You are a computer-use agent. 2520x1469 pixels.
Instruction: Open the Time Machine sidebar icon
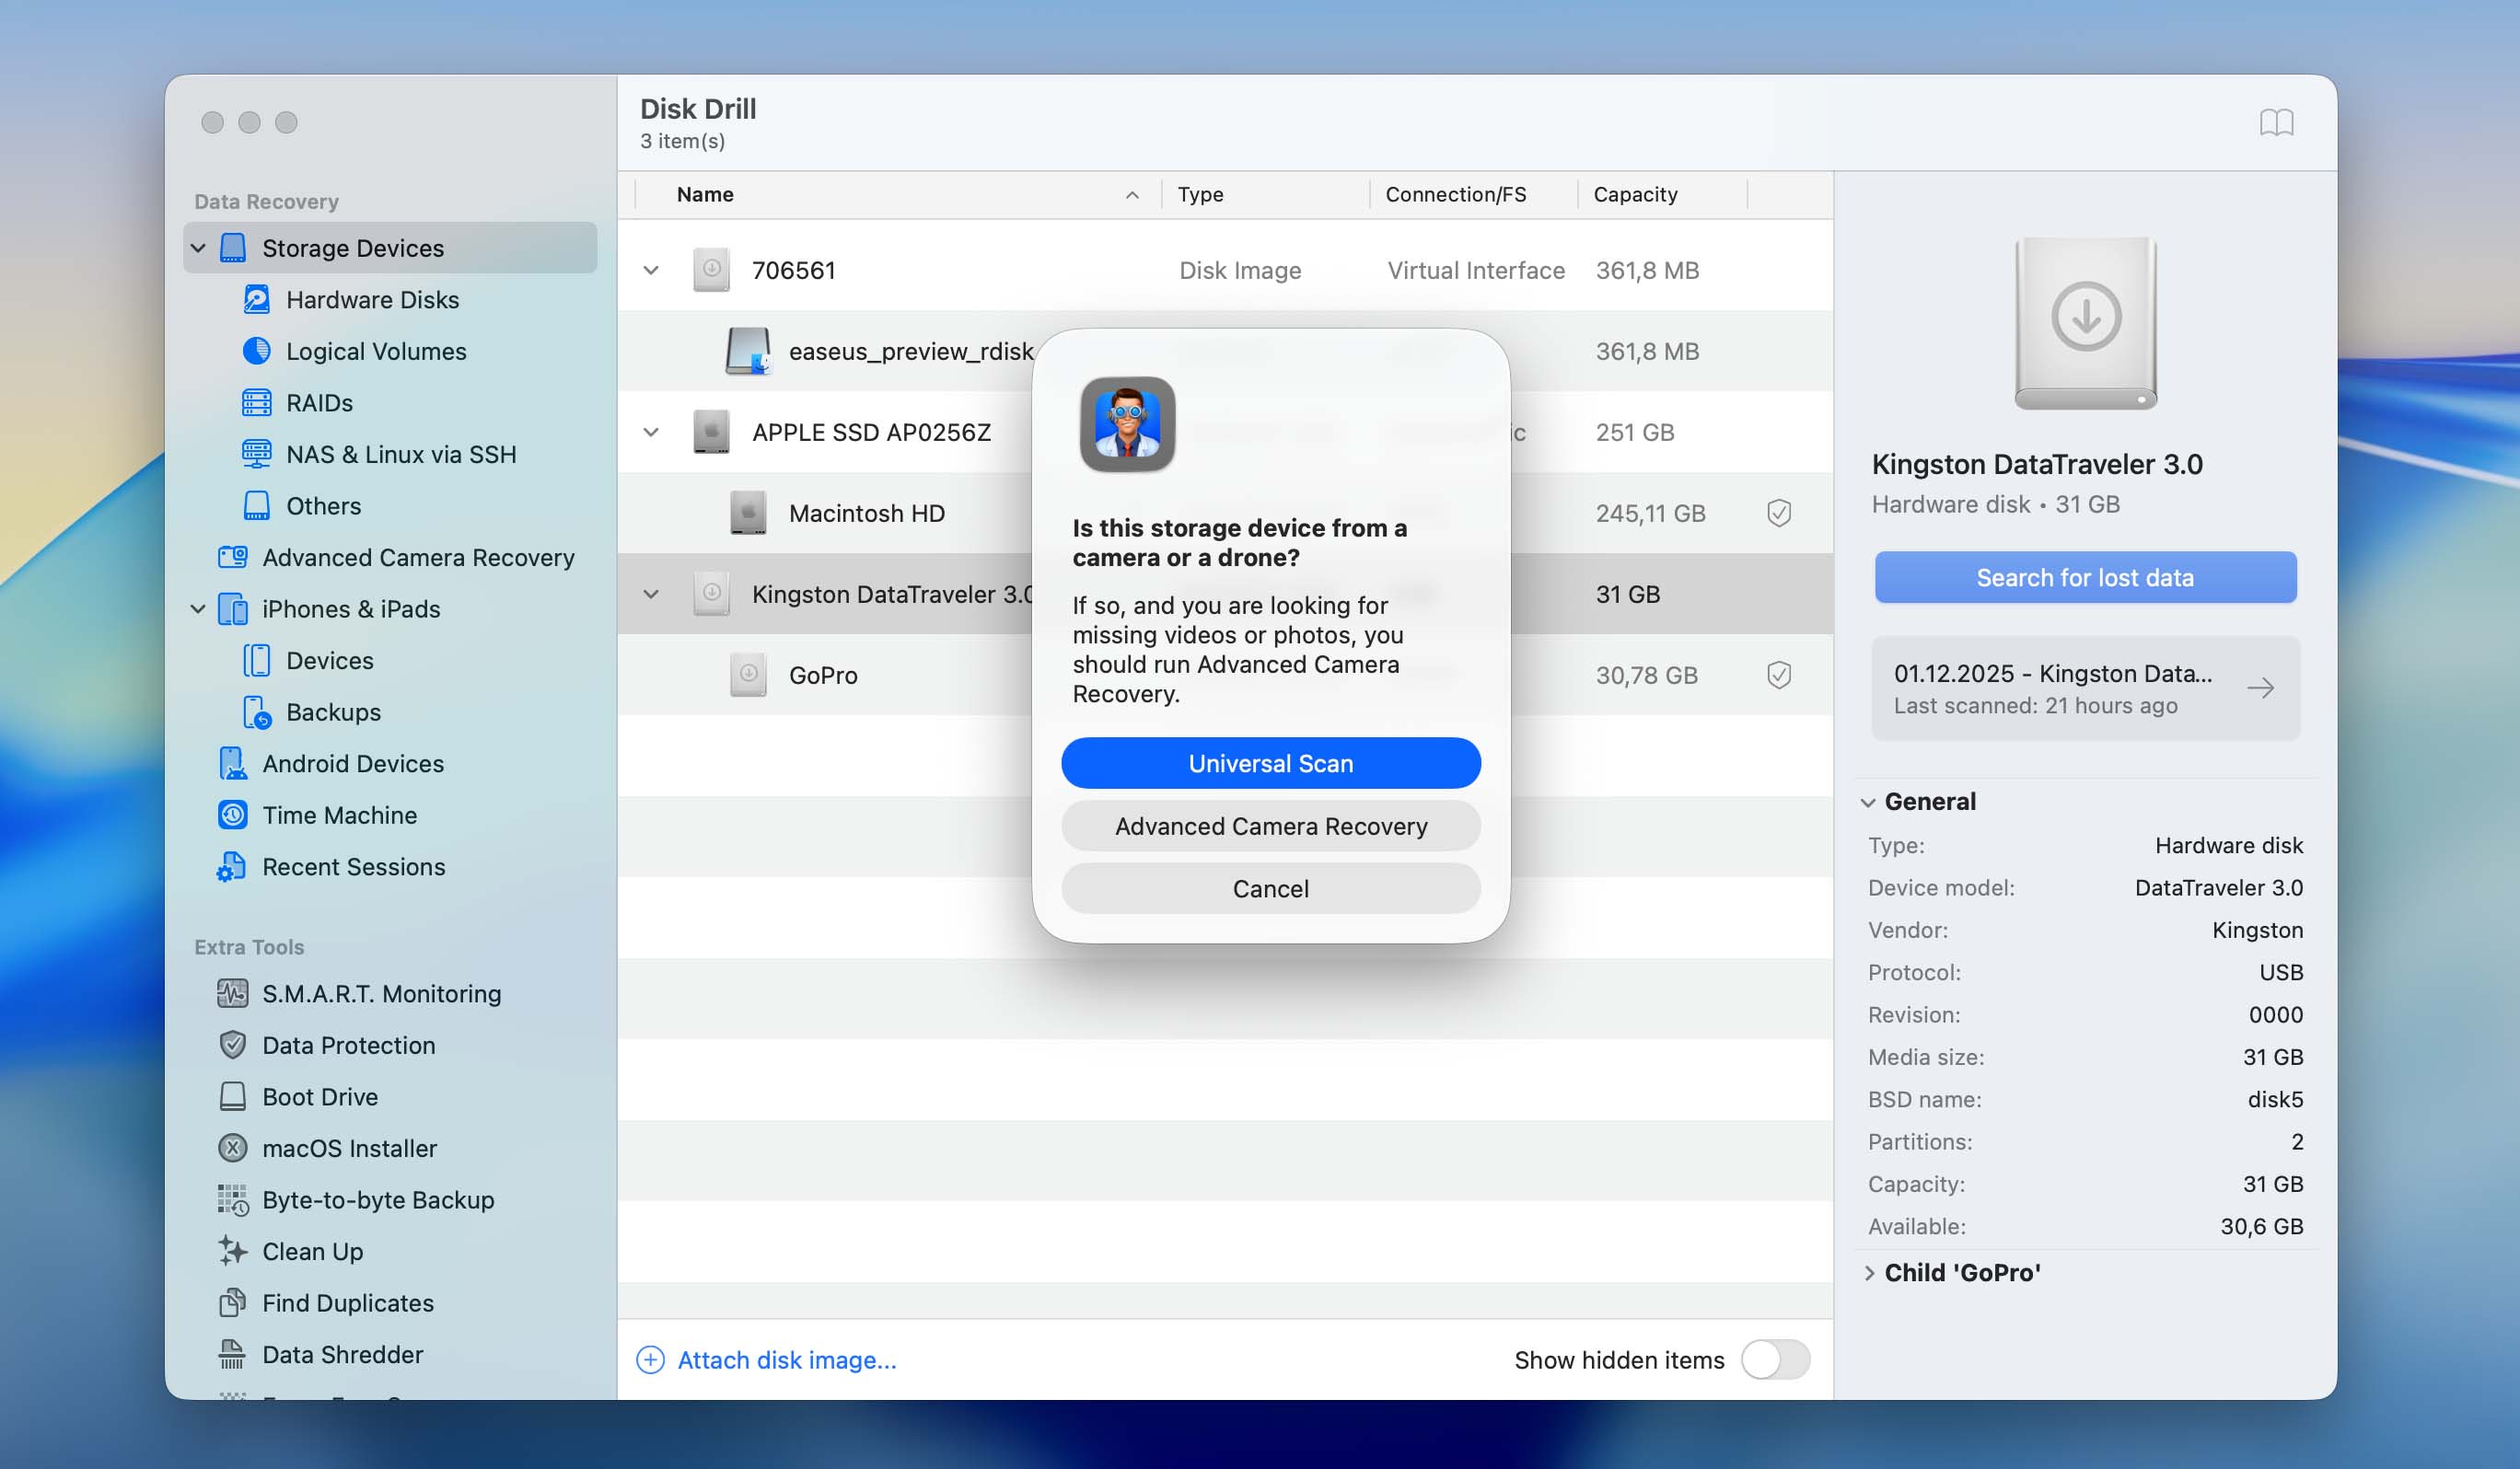tap(232, 815)
